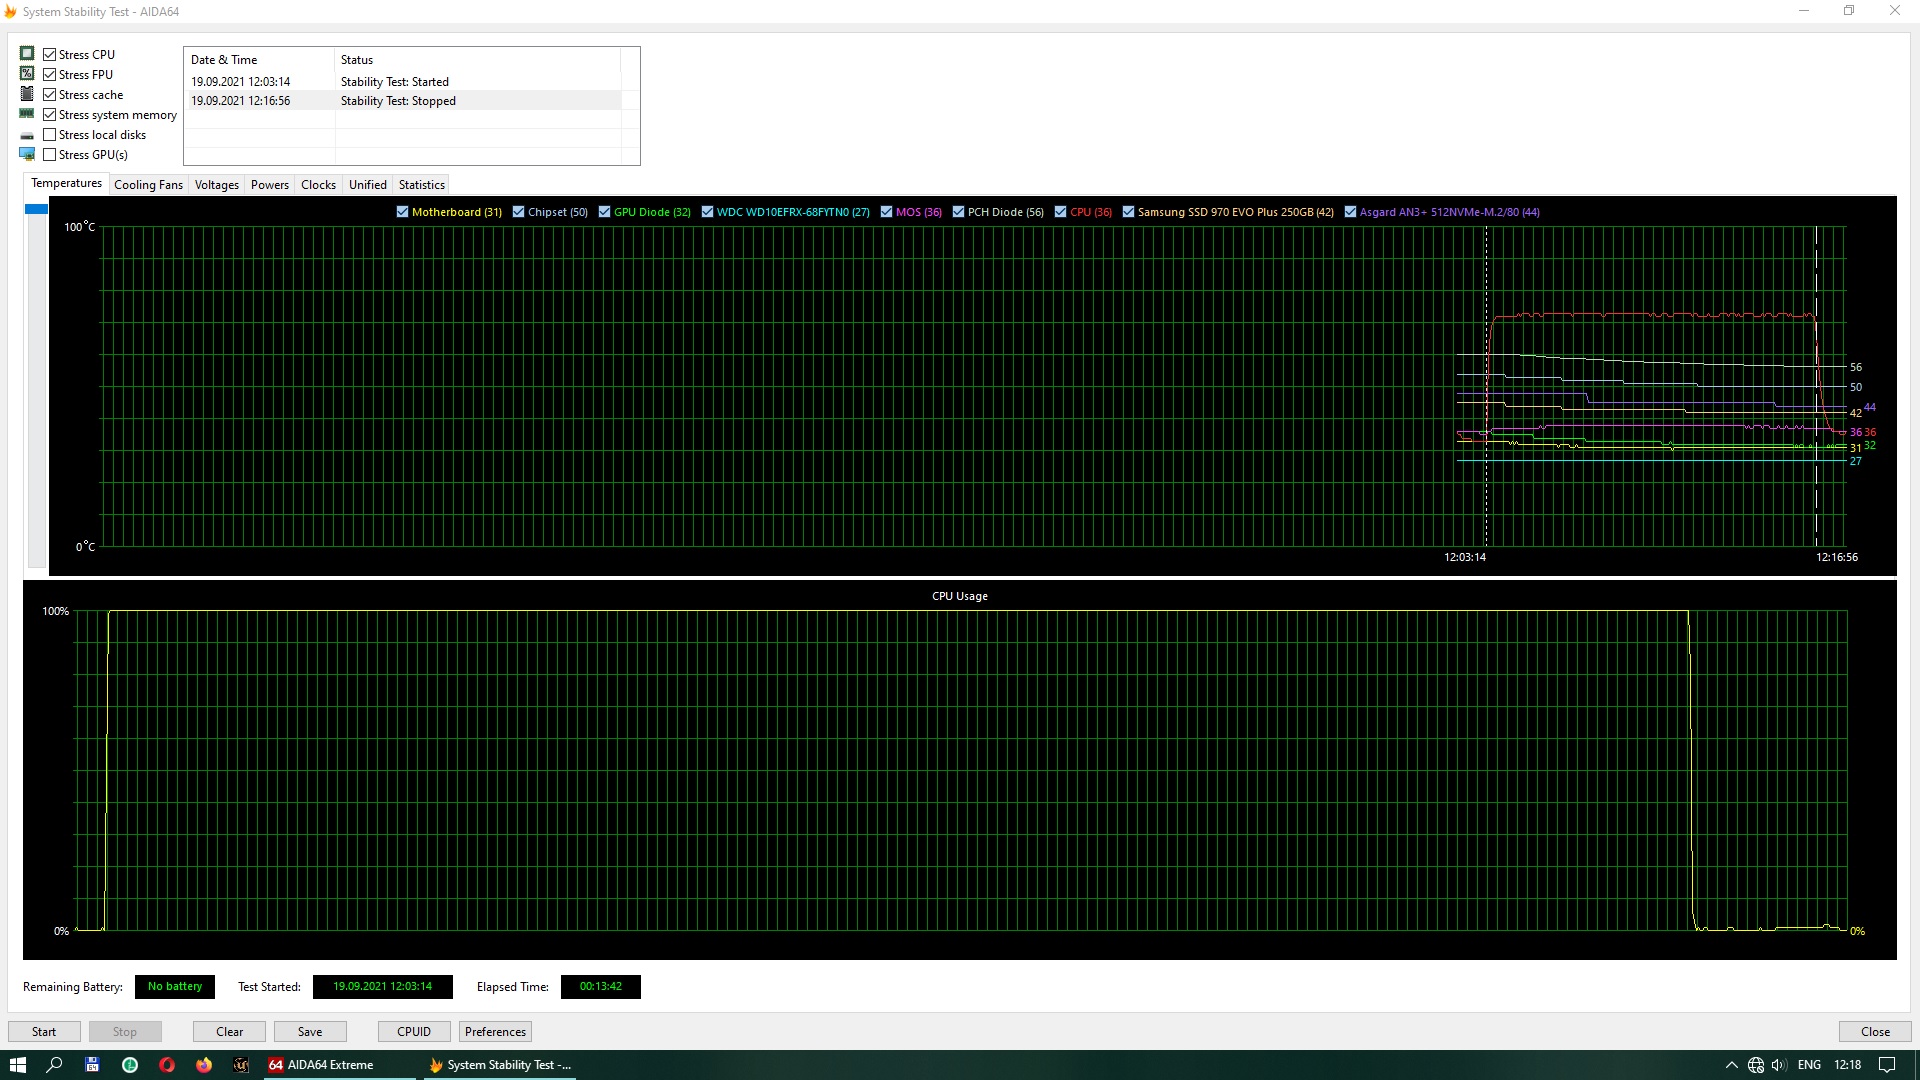1920x1080 pixels.
Task: Expand hidden system tray icons
Action: click(1732, 1065)
